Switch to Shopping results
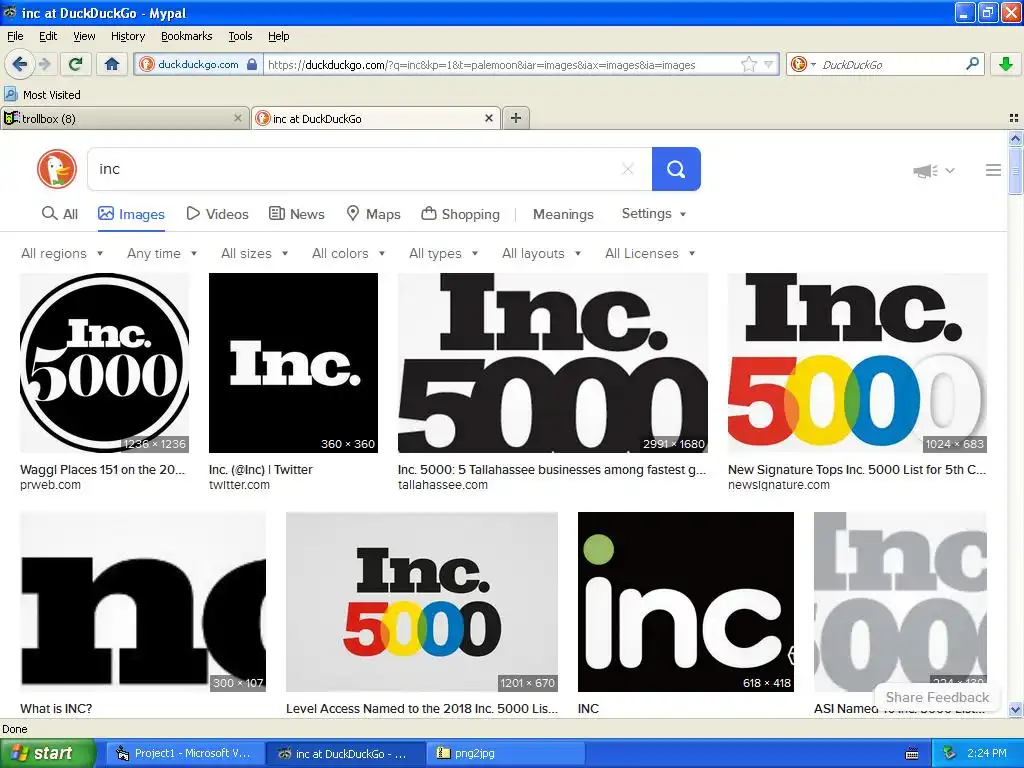This screenshot has width=1024, height=768. [460, 214]
